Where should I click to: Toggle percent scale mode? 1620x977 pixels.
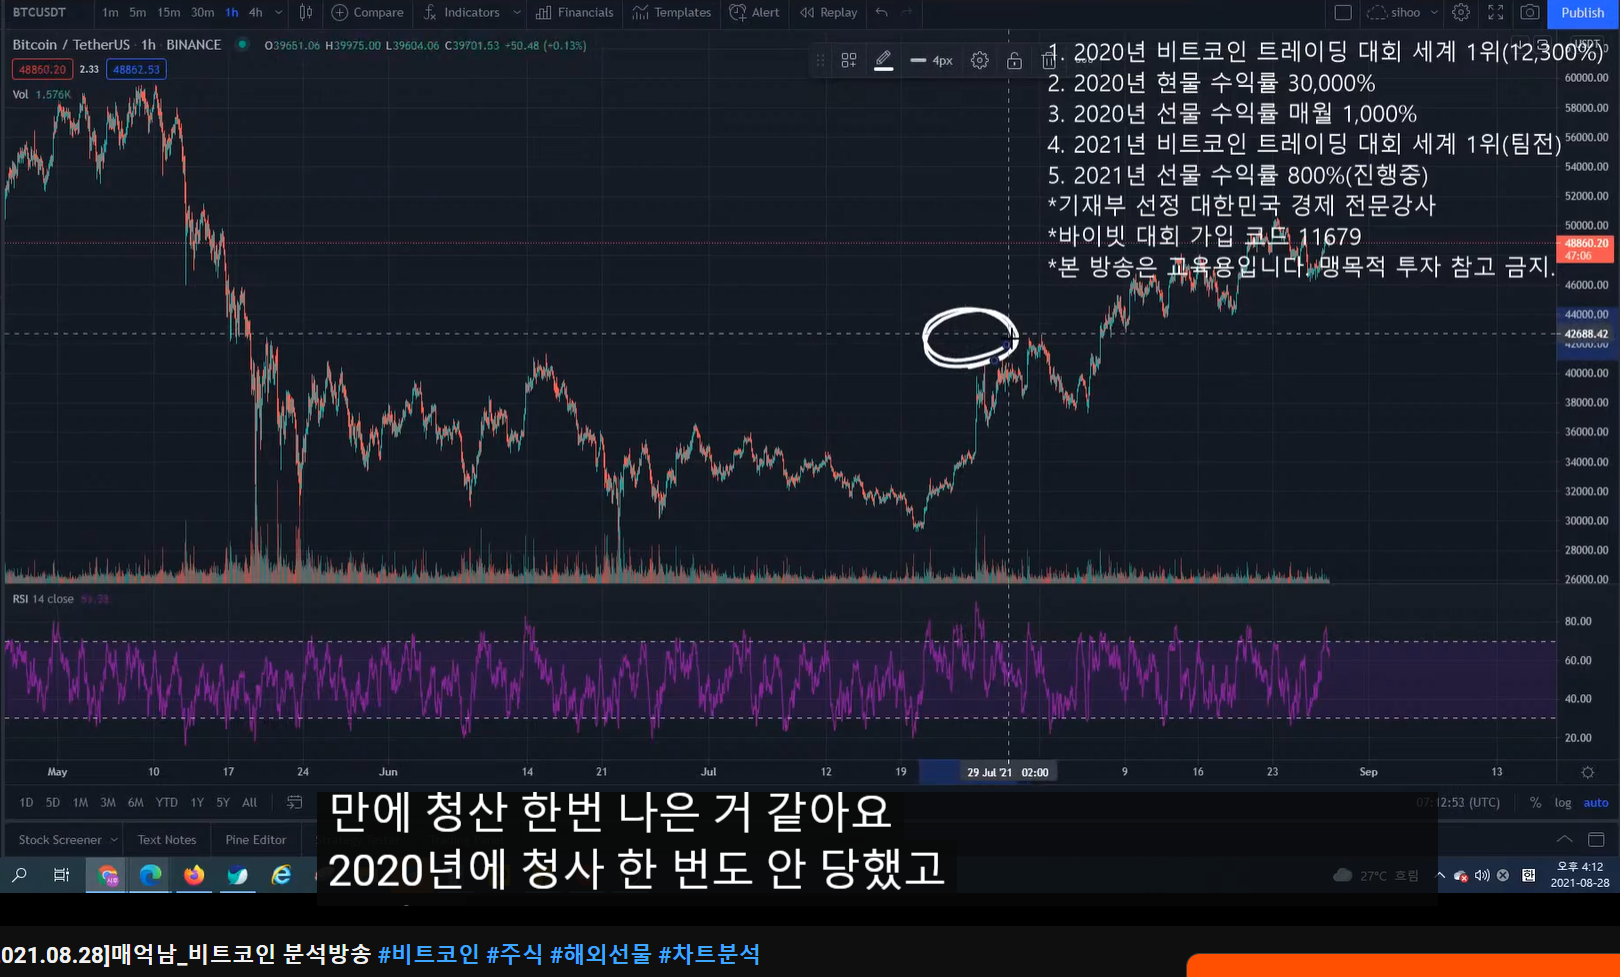(x=1535, y=802)
